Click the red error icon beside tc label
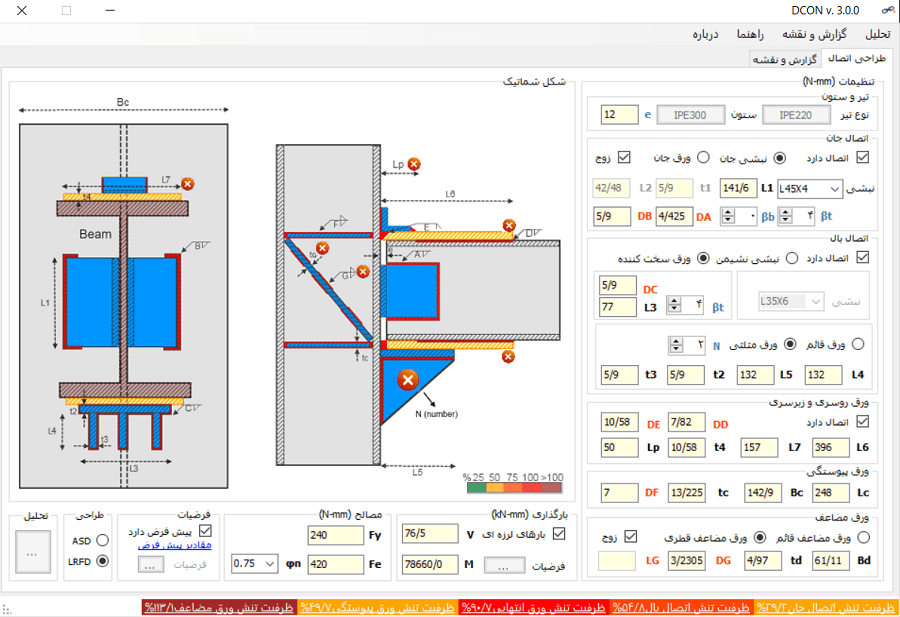 [321, 248]
